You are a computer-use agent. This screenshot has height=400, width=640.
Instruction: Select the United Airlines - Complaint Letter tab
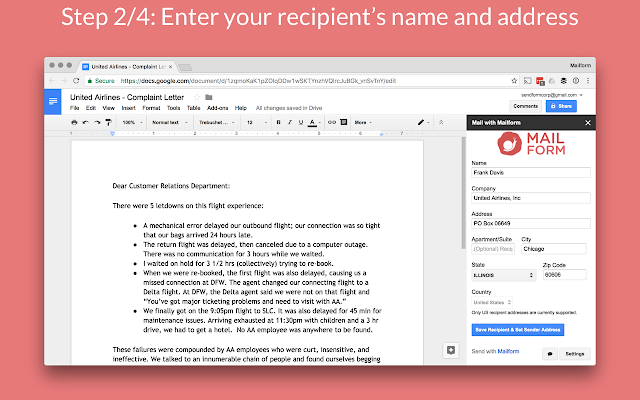point(127,67)
